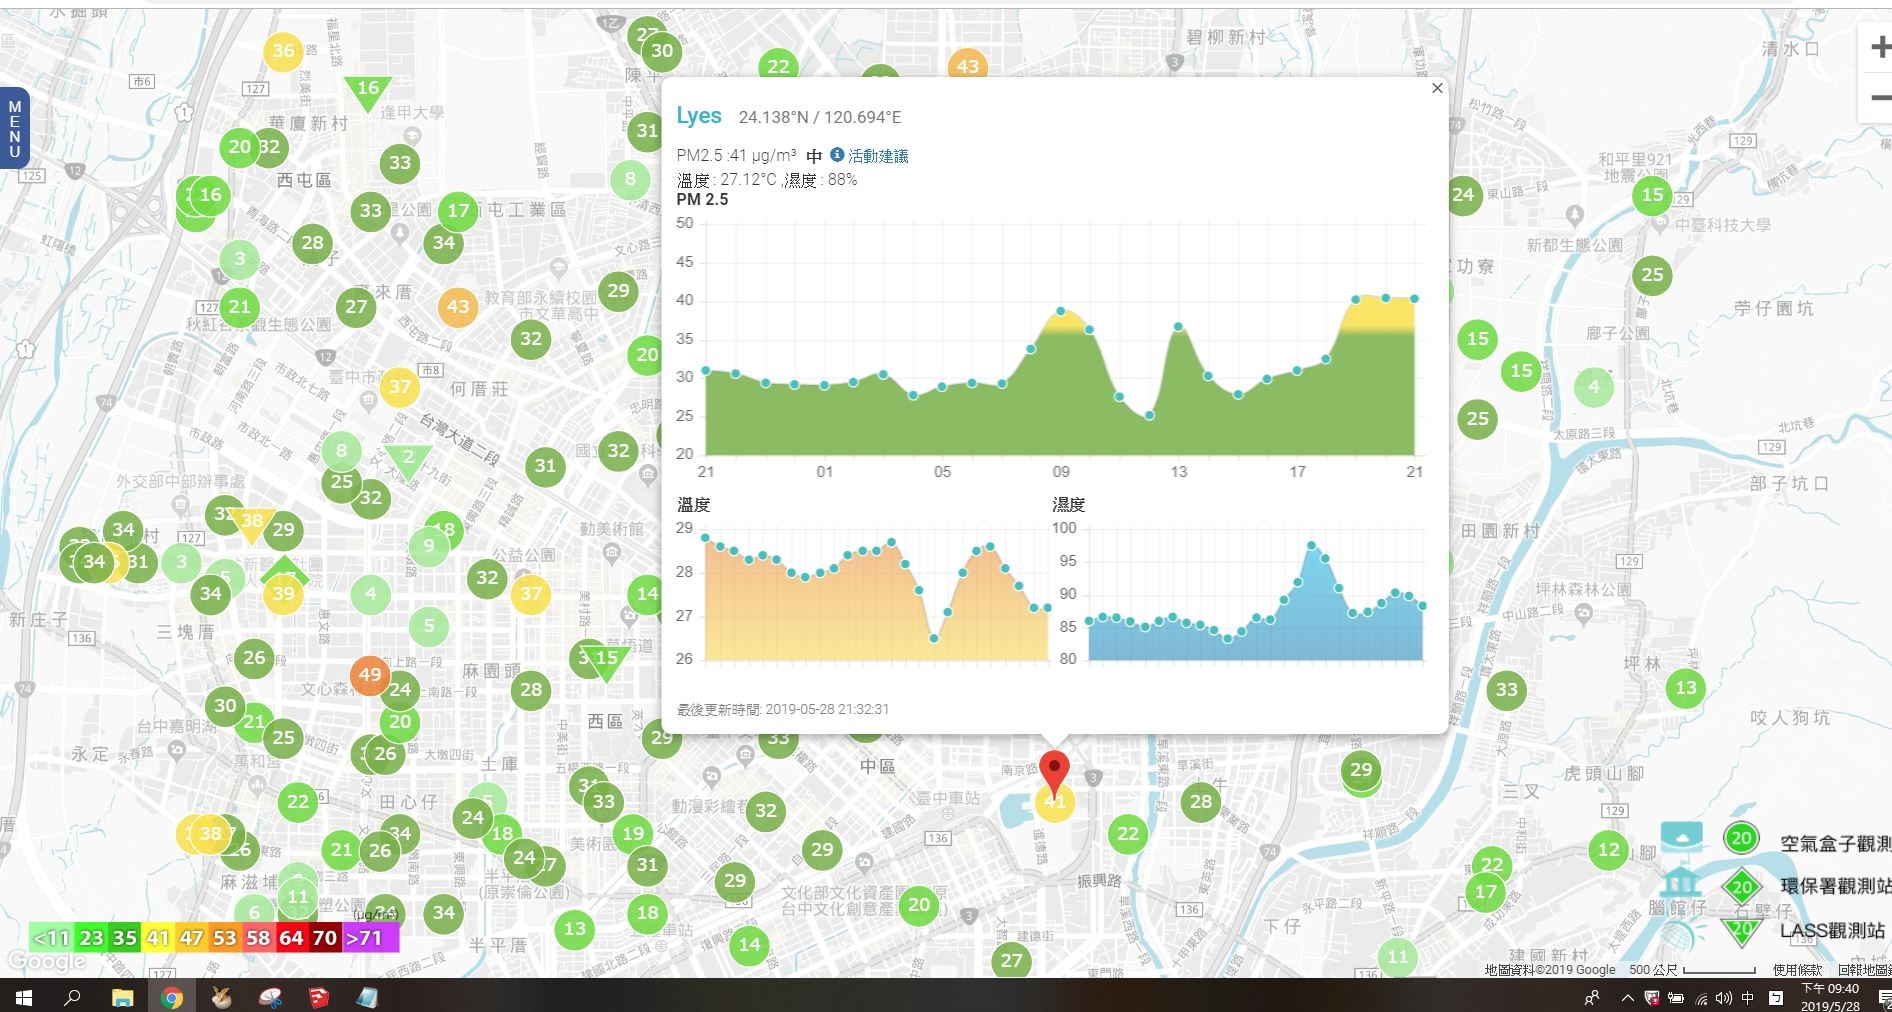Viewport: 1892px width, 1012px height.
Task: Click the EPA station diamond legend icon
Action: click(1741, 886)
